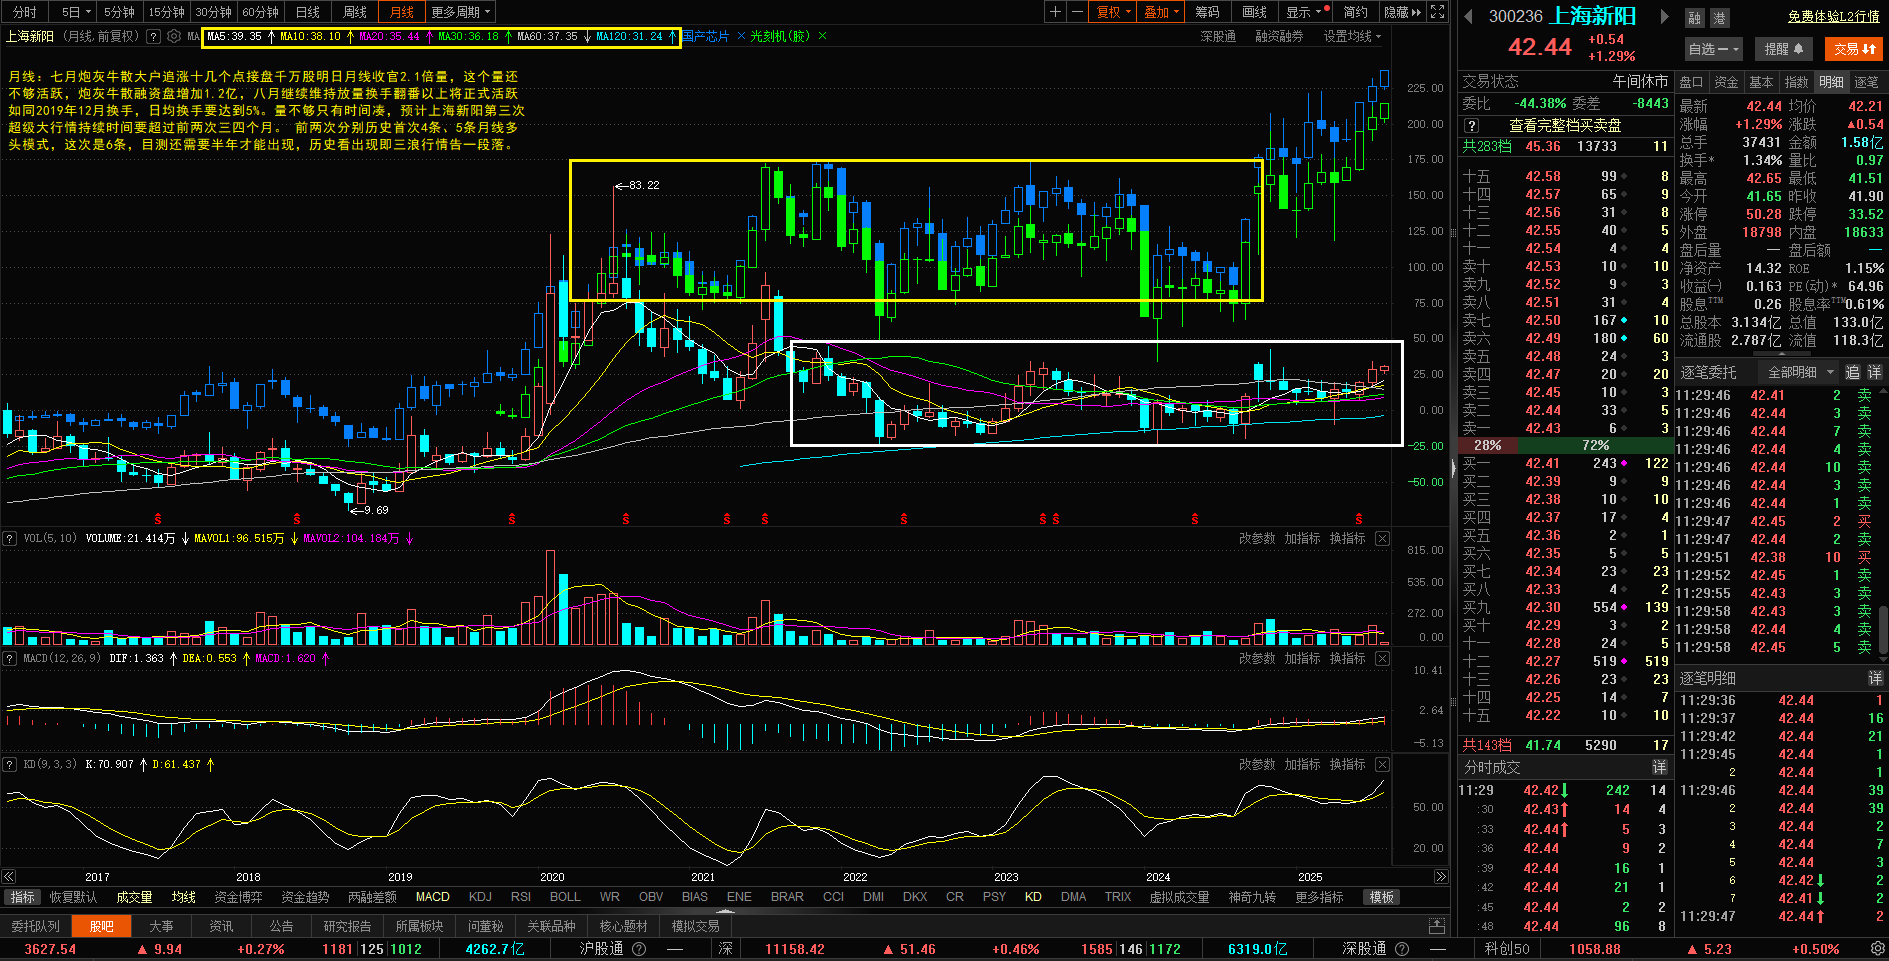Expand 更多周期 dropdown
The height and width of the screenshot is (961, 1889).
click(460, 12)
